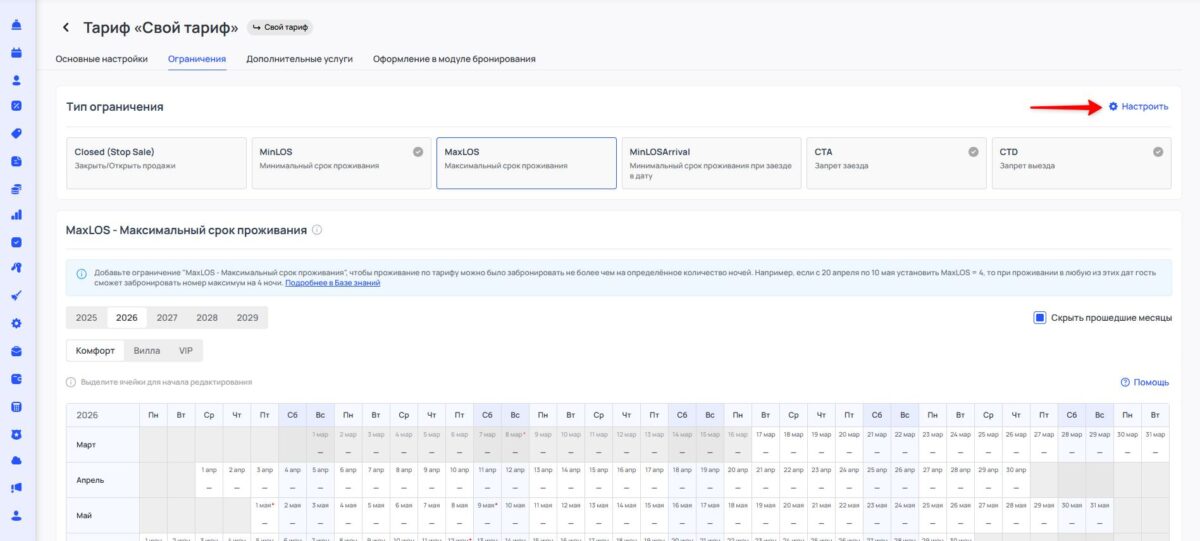Viewport: 1200px width, 541px height.
Task: Select VIP room category
Action: point(185,351)
